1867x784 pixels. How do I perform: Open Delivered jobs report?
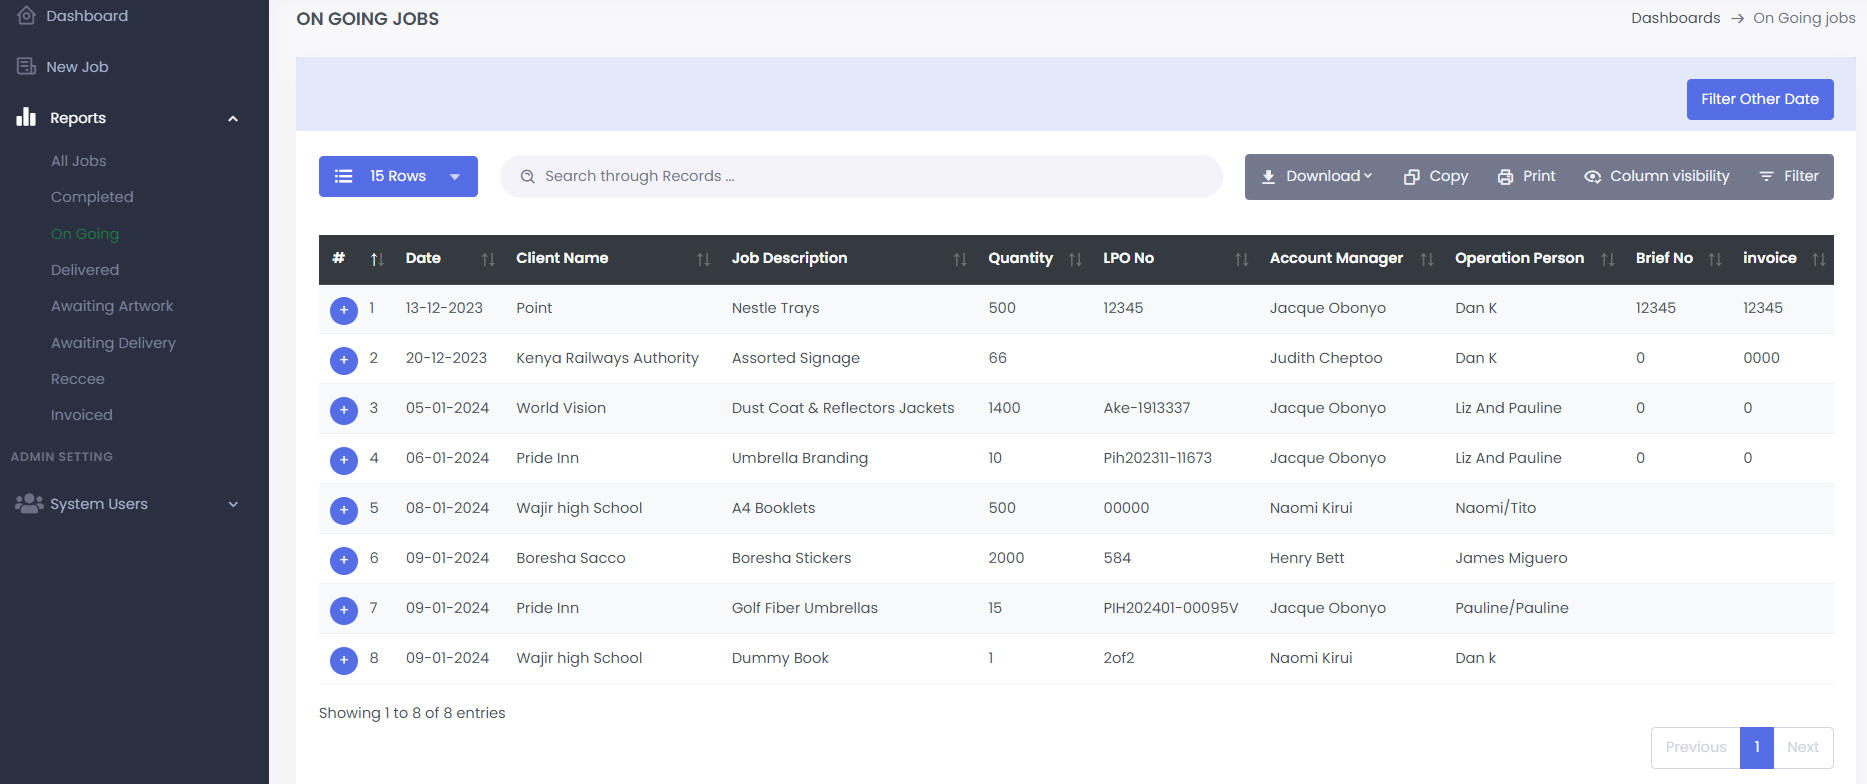(85, 270)
